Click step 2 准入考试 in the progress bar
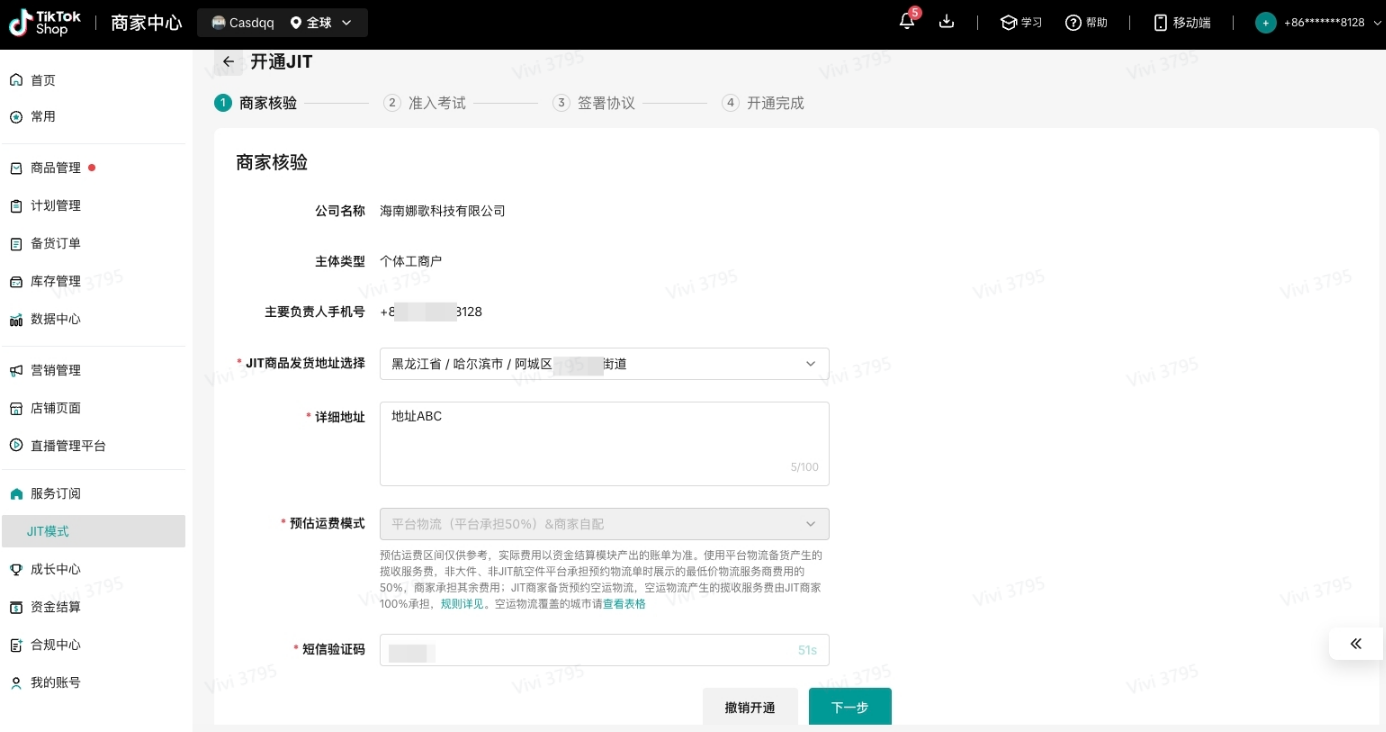This screenshot has height=732, width=1386. click(426, 102)
